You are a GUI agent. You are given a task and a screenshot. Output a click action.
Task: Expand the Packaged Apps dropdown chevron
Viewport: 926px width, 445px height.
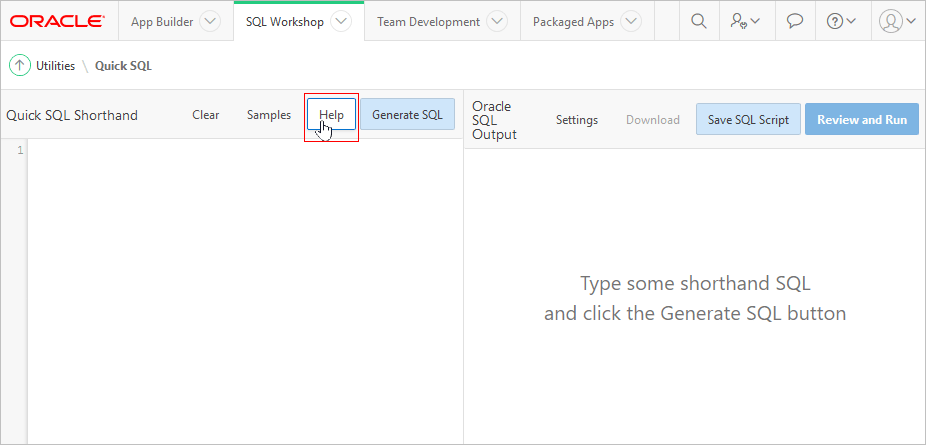click(632, 22)
